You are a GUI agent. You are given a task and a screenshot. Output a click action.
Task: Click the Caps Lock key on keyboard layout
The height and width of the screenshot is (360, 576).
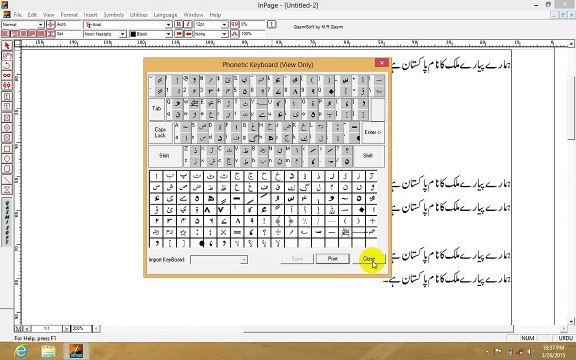[161, 132]
